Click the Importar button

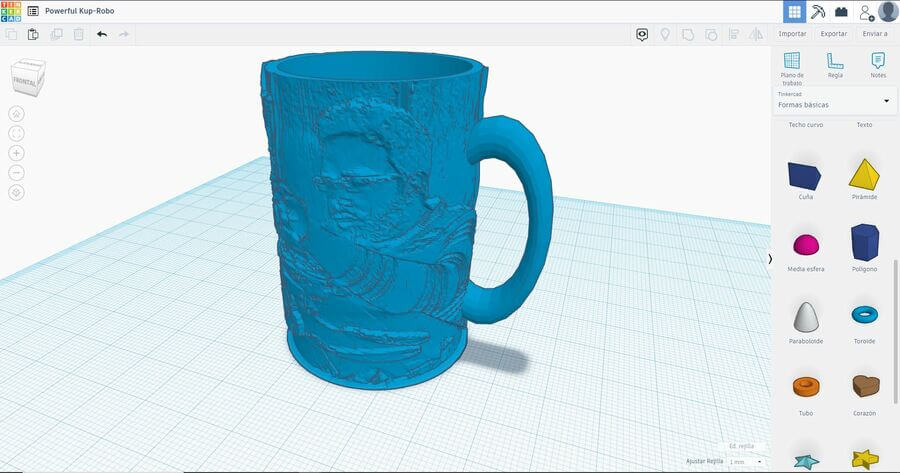[792, 34]
